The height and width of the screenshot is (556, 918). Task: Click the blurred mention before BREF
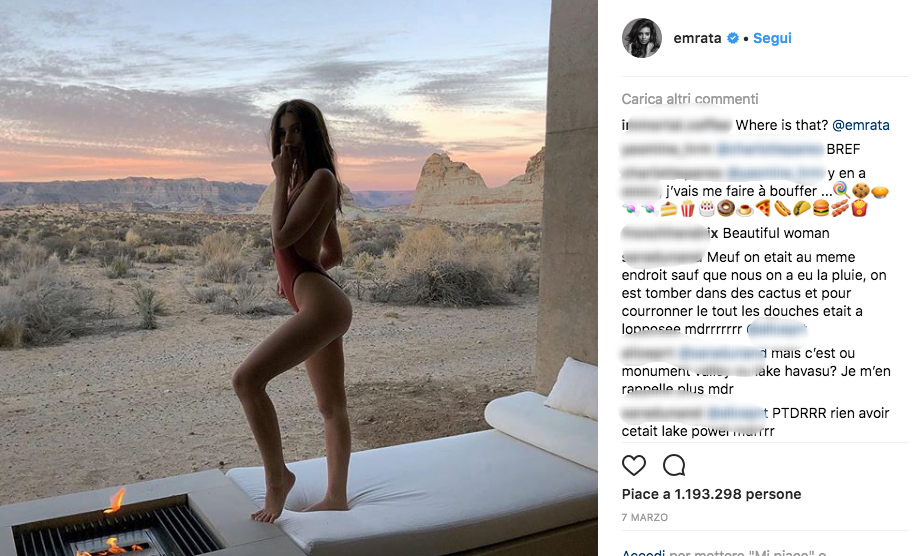(x=770, y=149)
